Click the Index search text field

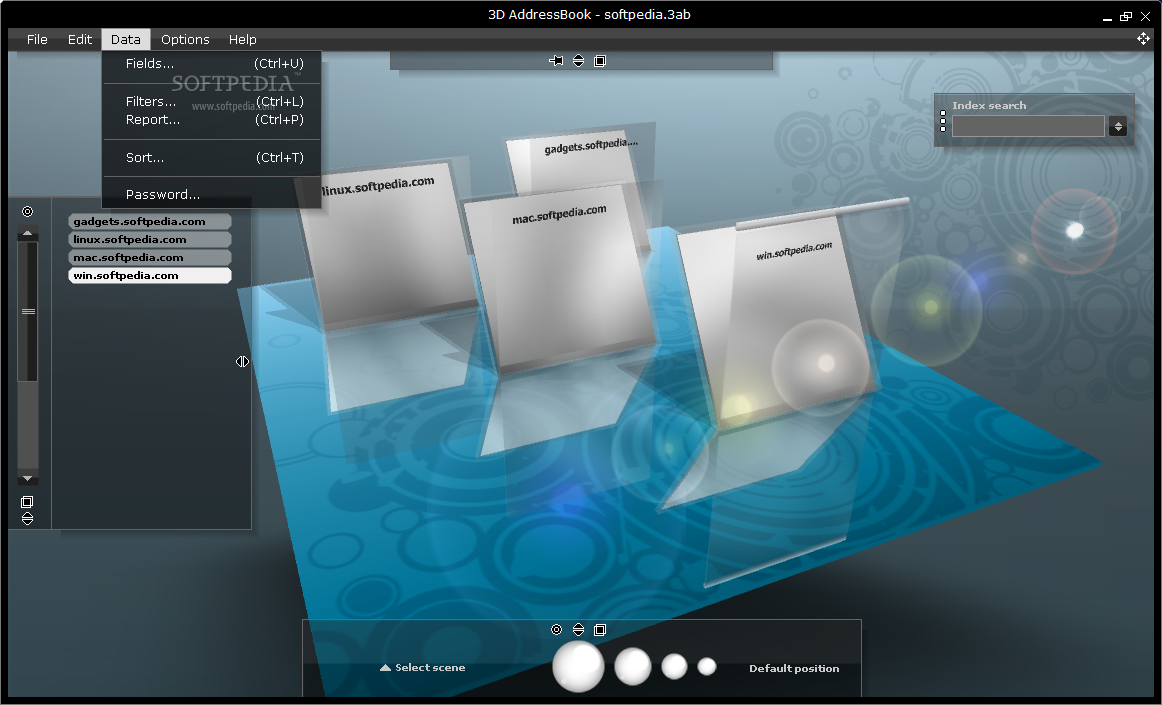pyautogui.click(x=1028, y=126)
